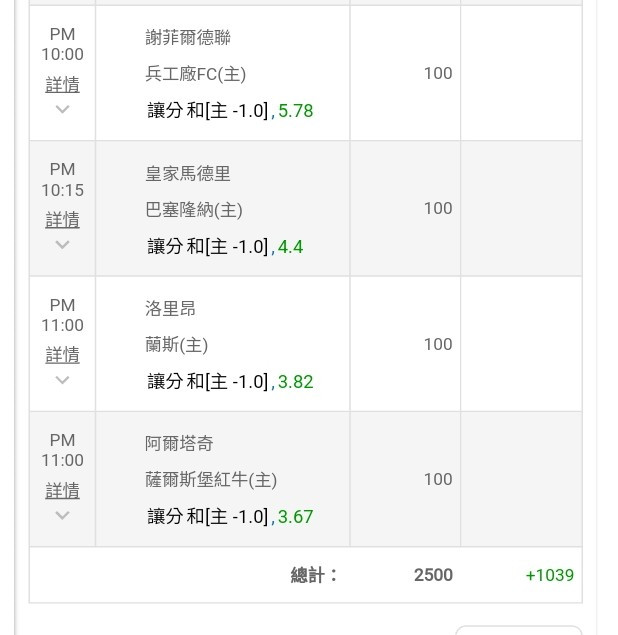Open 詳情 link for 阿爾塔奇 match

(62, 490)
